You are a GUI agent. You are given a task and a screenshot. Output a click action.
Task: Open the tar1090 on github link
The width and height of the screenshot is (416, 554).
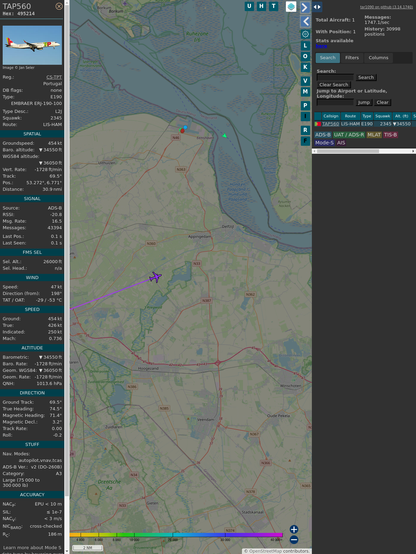coord(386,7)
